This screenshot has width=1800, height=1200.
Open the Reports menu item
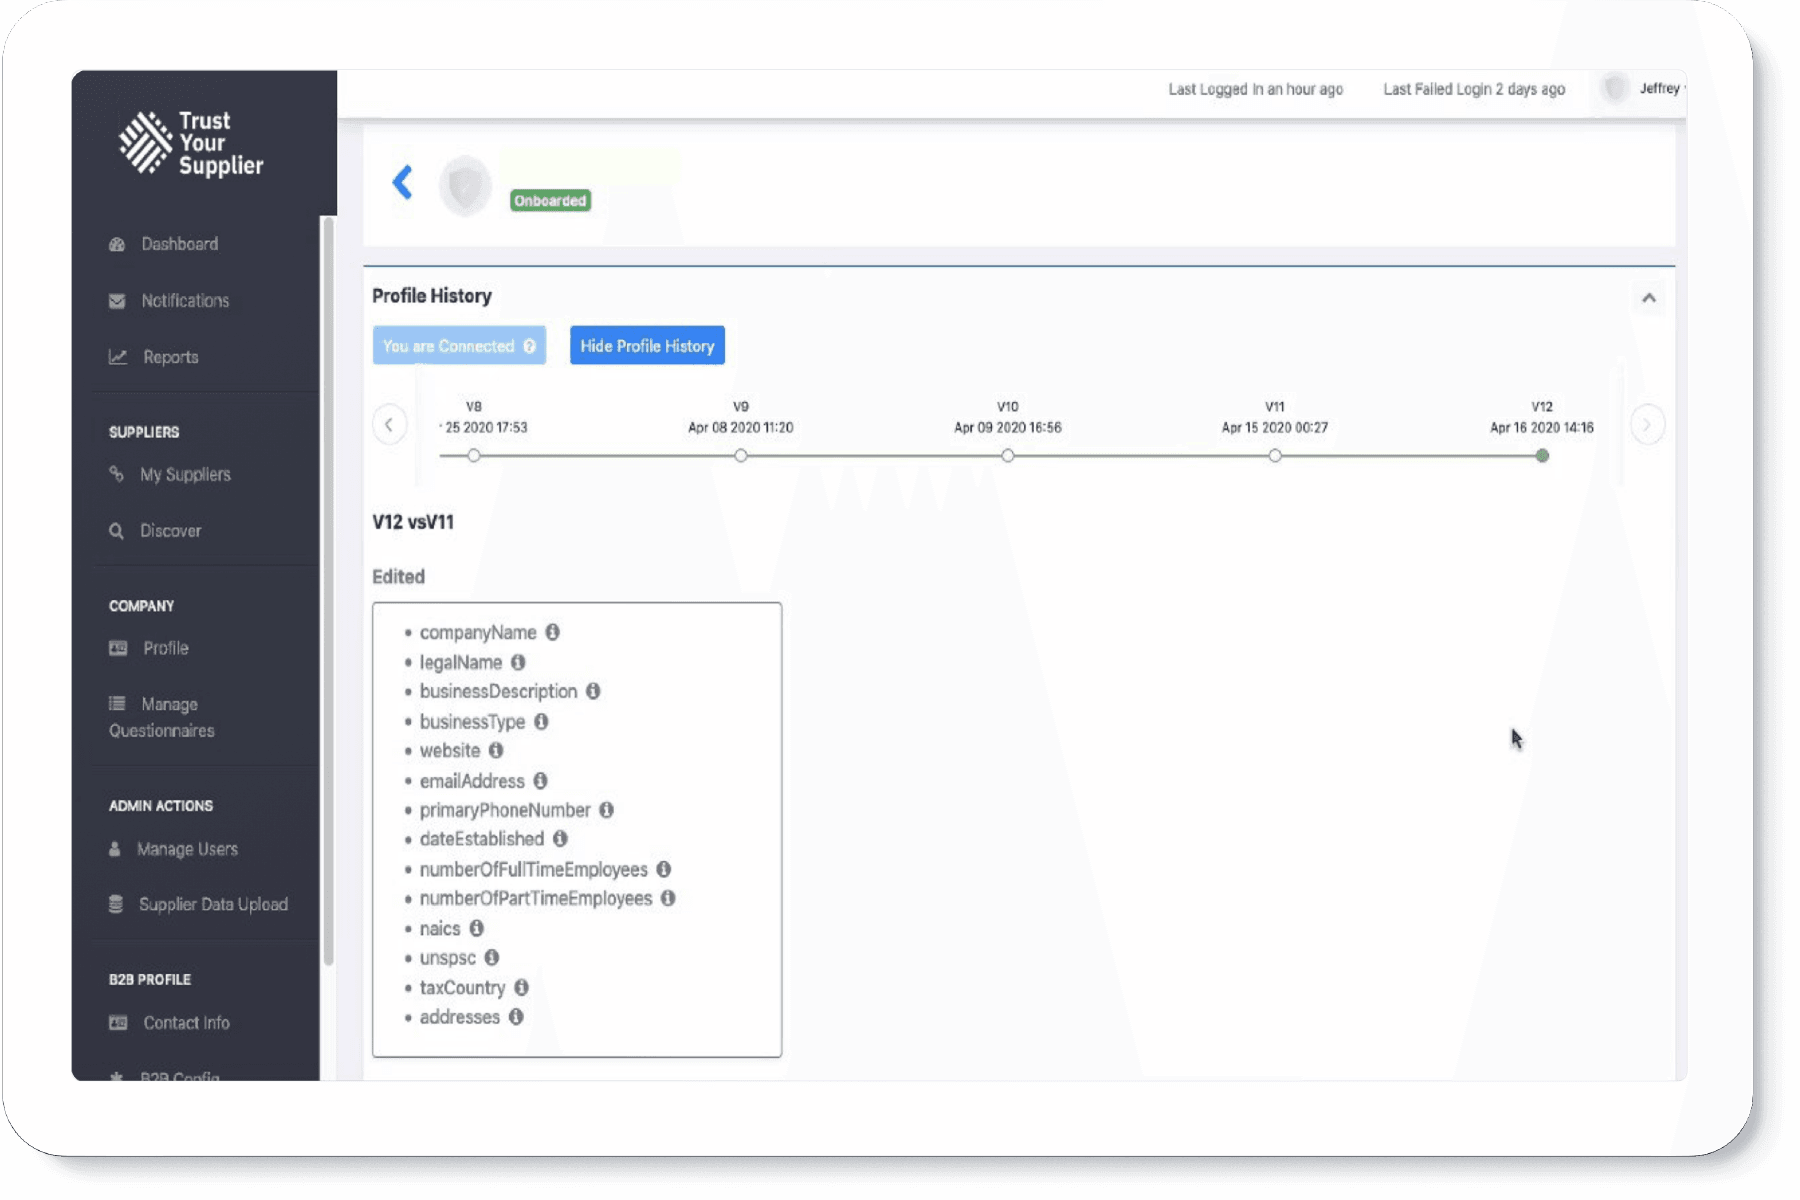click(154, 357)
